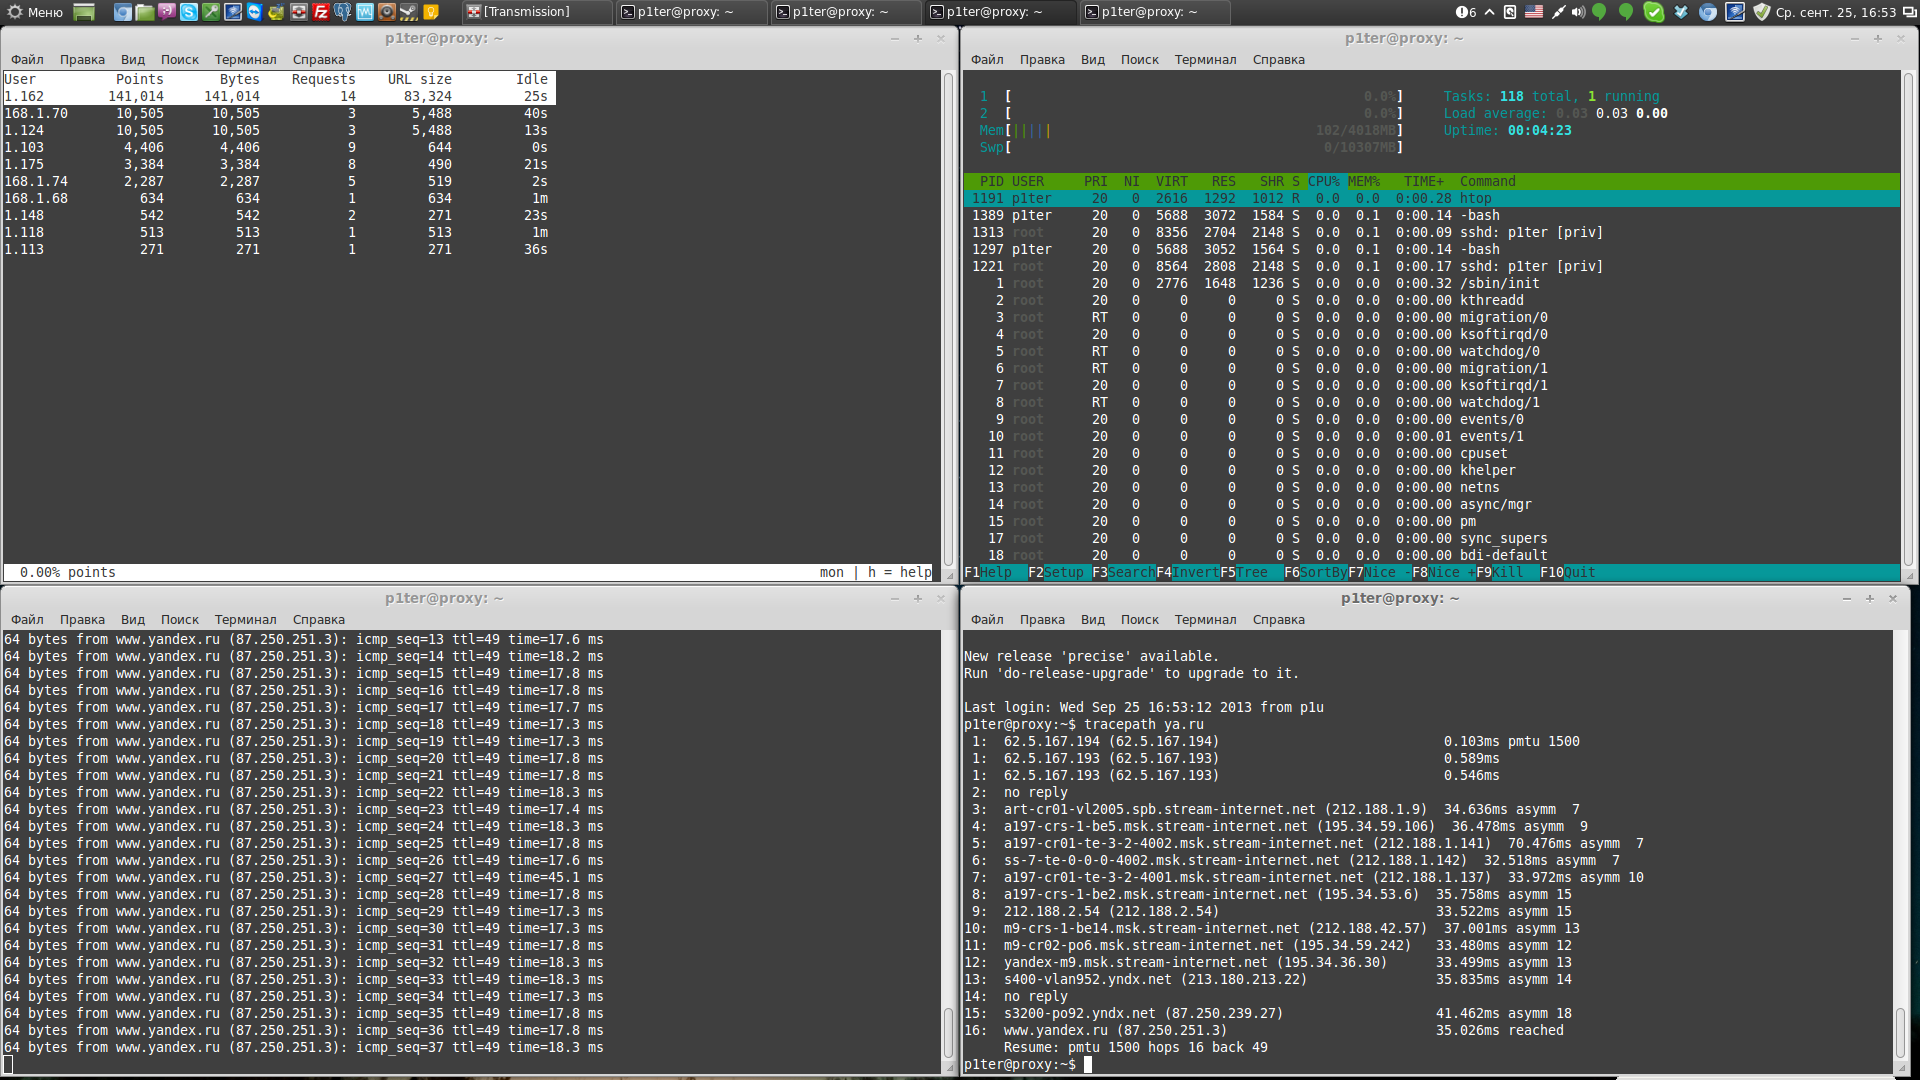This screenshot has width=1920, height=1080.
Task: Launch TeamViewer from the panel
Action: coord(255,12)
